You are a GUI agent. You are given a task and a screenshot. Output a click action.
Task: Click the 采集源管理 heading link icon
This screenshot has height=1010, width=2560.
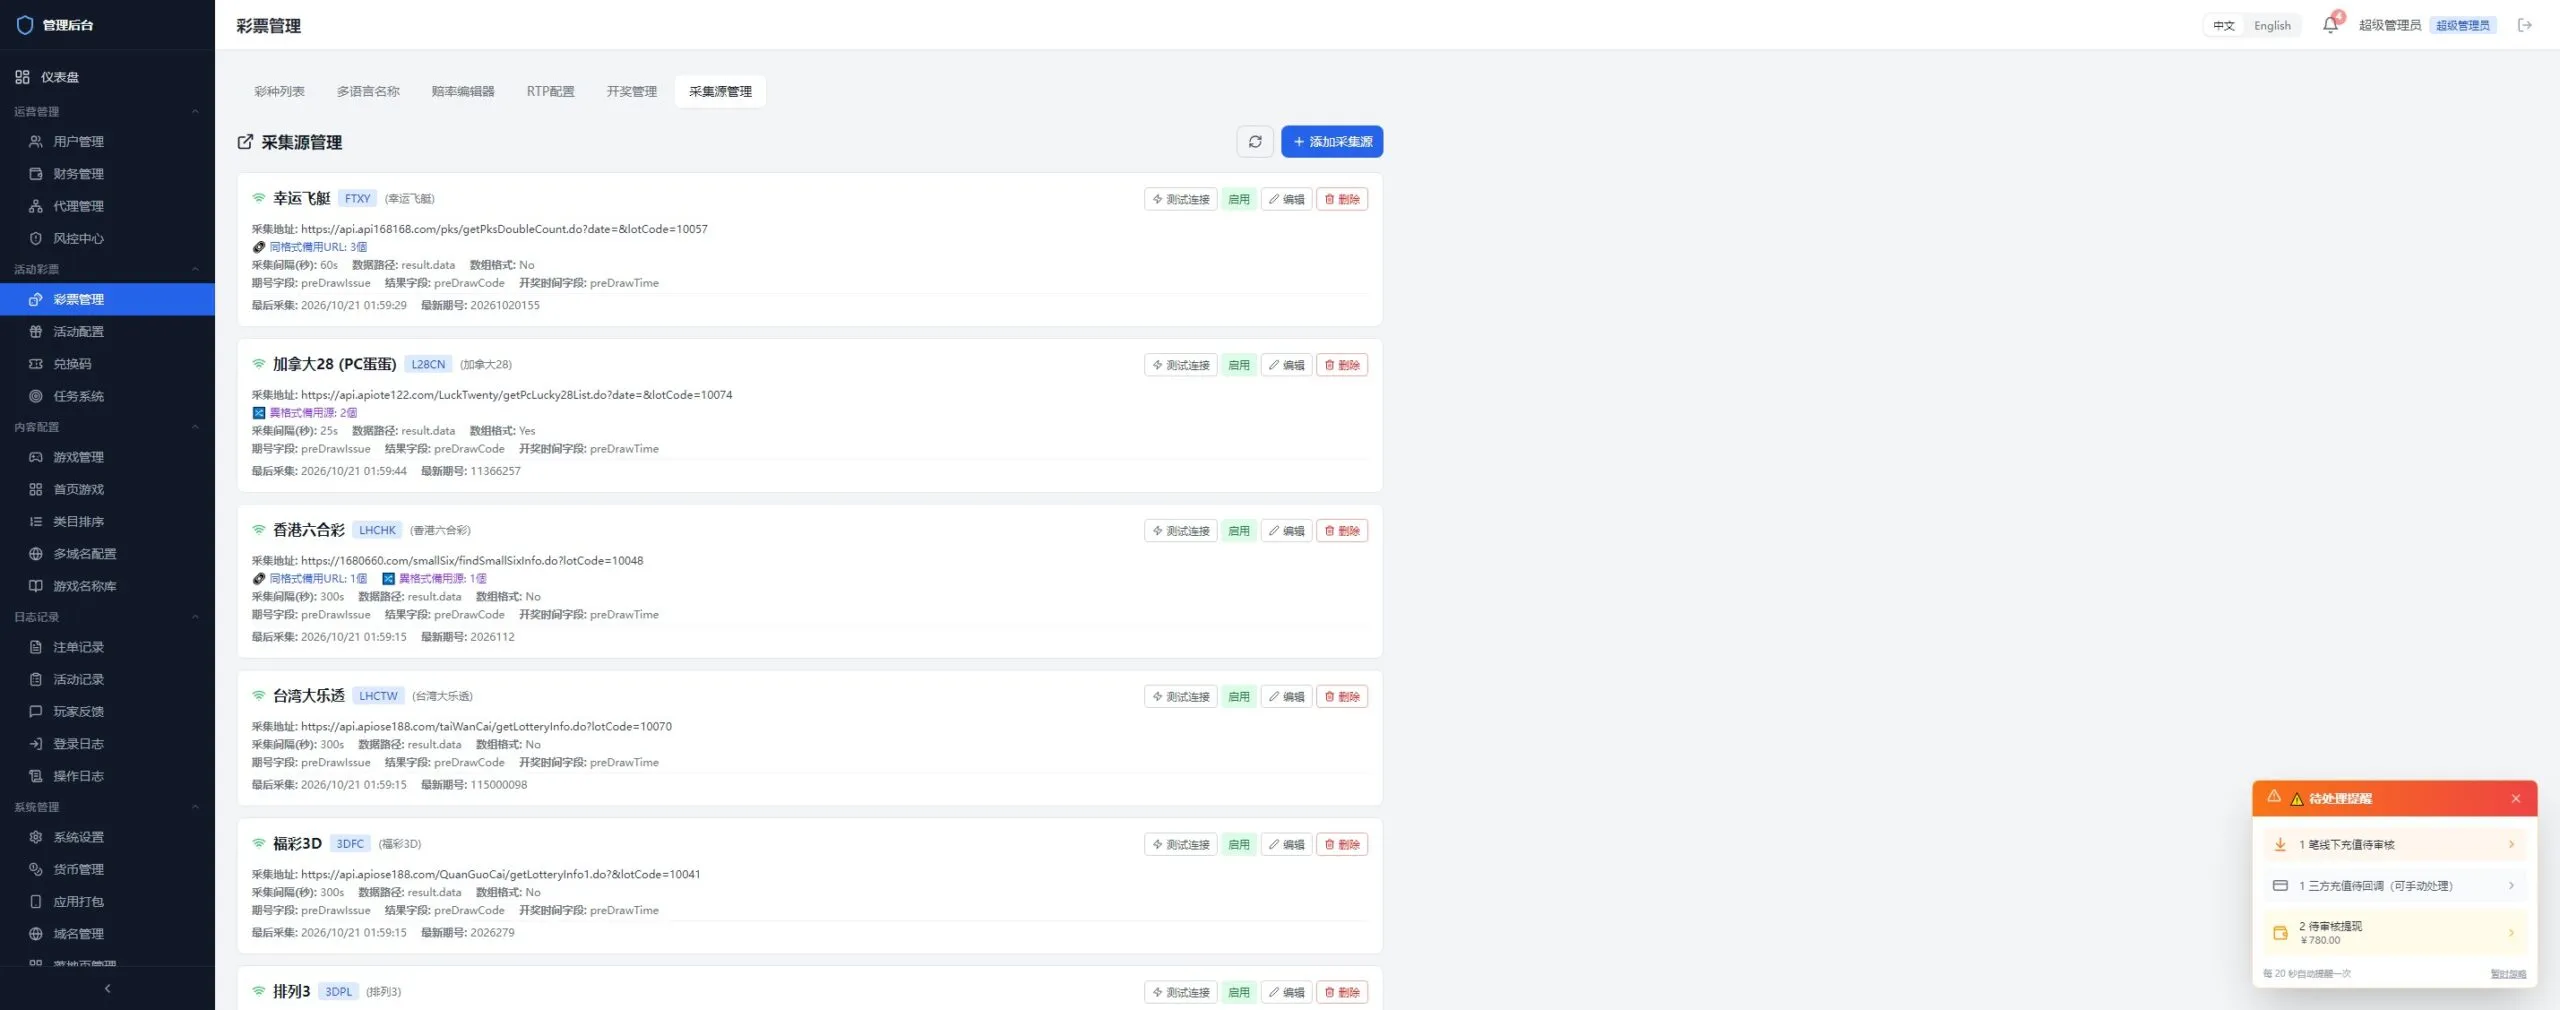(245, 142)
